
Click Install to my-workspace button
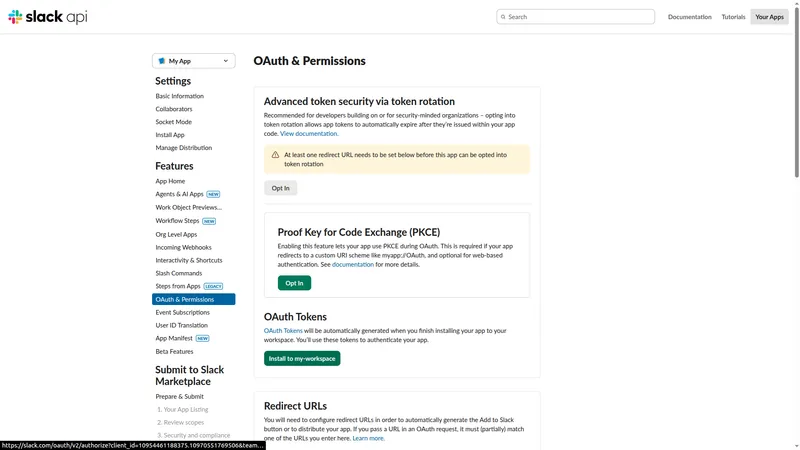tap(302, 358)
